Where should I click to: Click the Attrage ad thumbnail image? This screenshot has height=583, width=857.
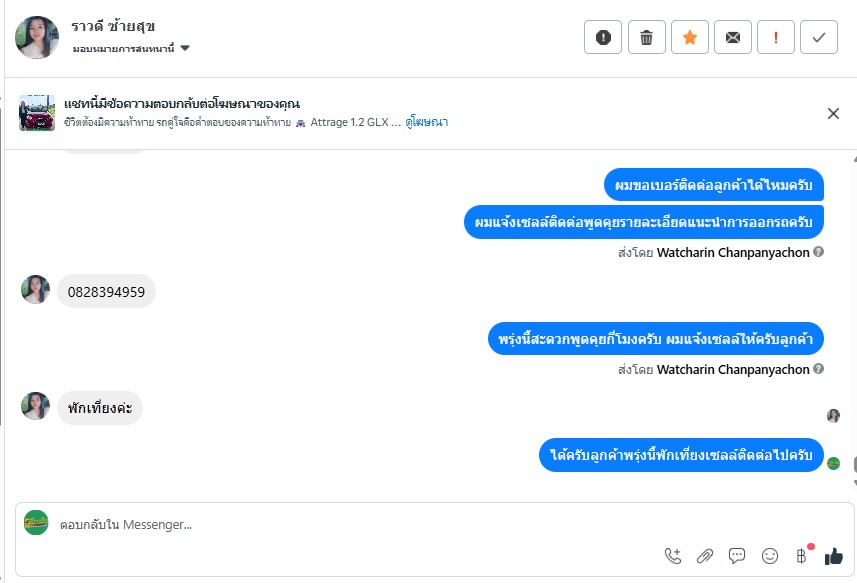(37, 113)
